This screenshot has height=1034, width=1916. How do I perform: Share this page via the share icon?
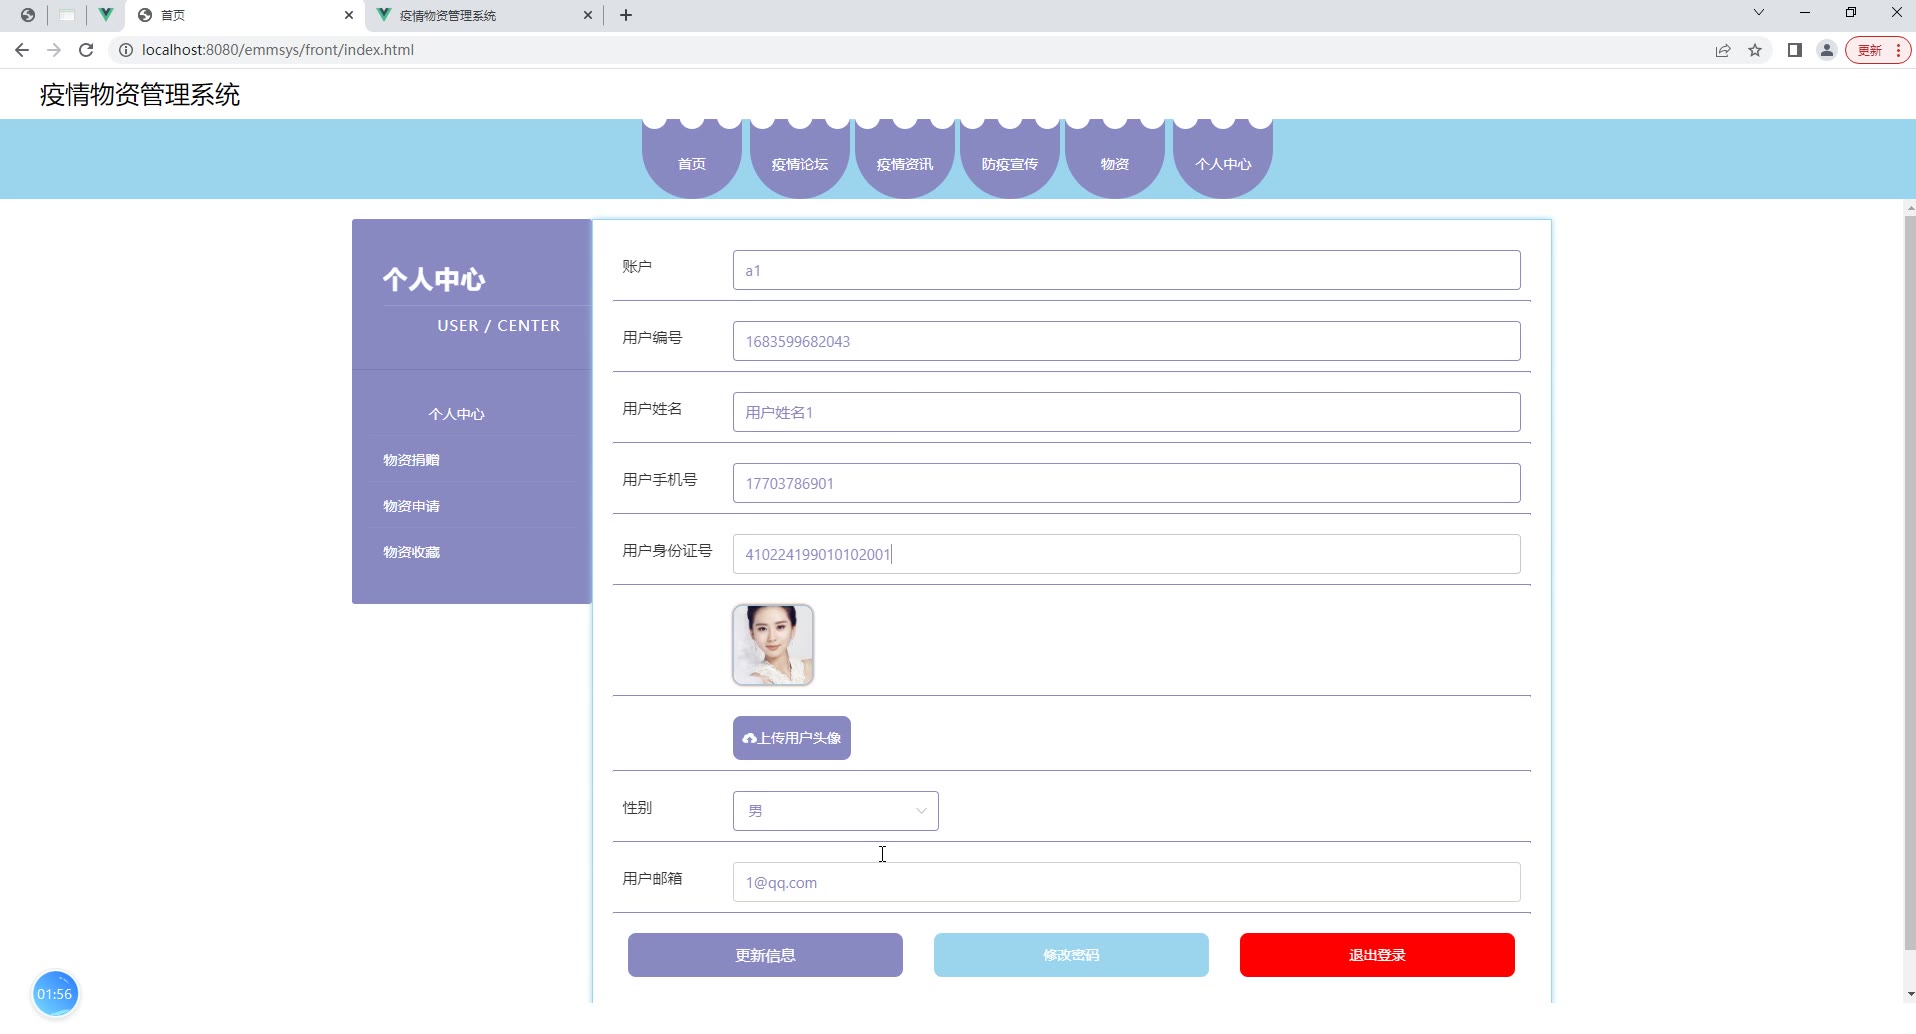[x=1723, y=50]
